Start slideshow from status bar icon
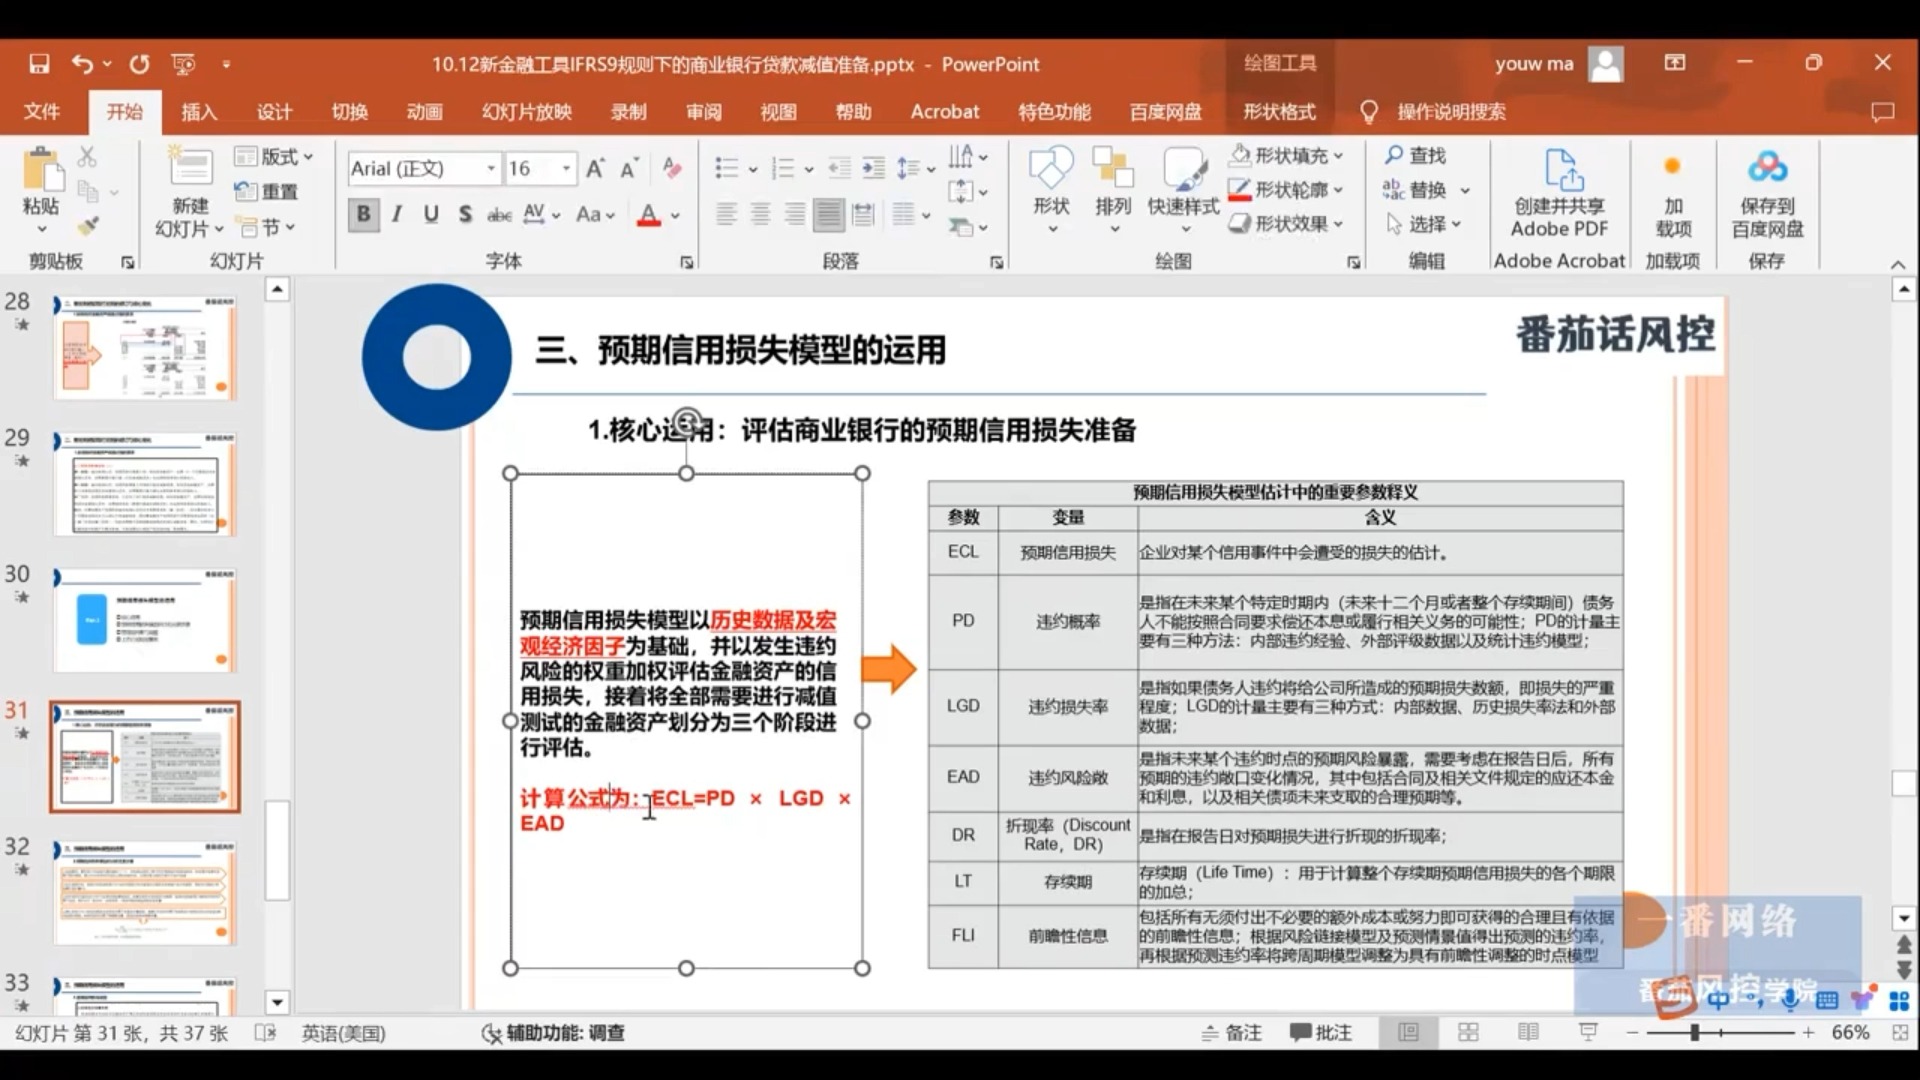 coord(1588,1032)
